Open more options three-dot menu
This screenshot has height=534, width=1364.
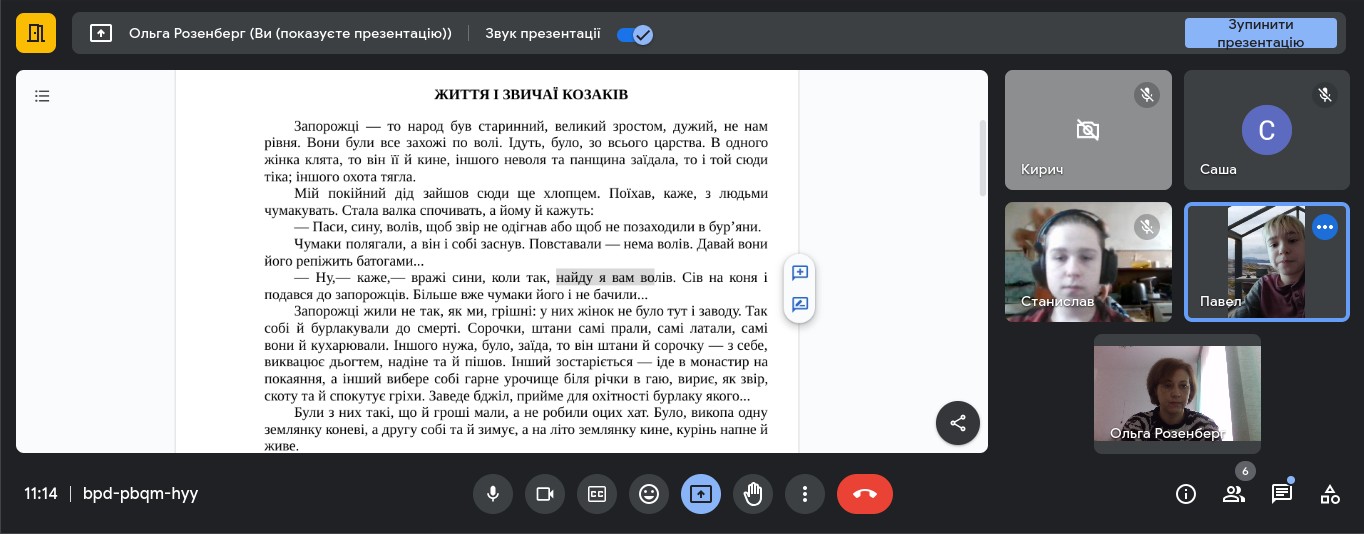click(x=805, y=494)
